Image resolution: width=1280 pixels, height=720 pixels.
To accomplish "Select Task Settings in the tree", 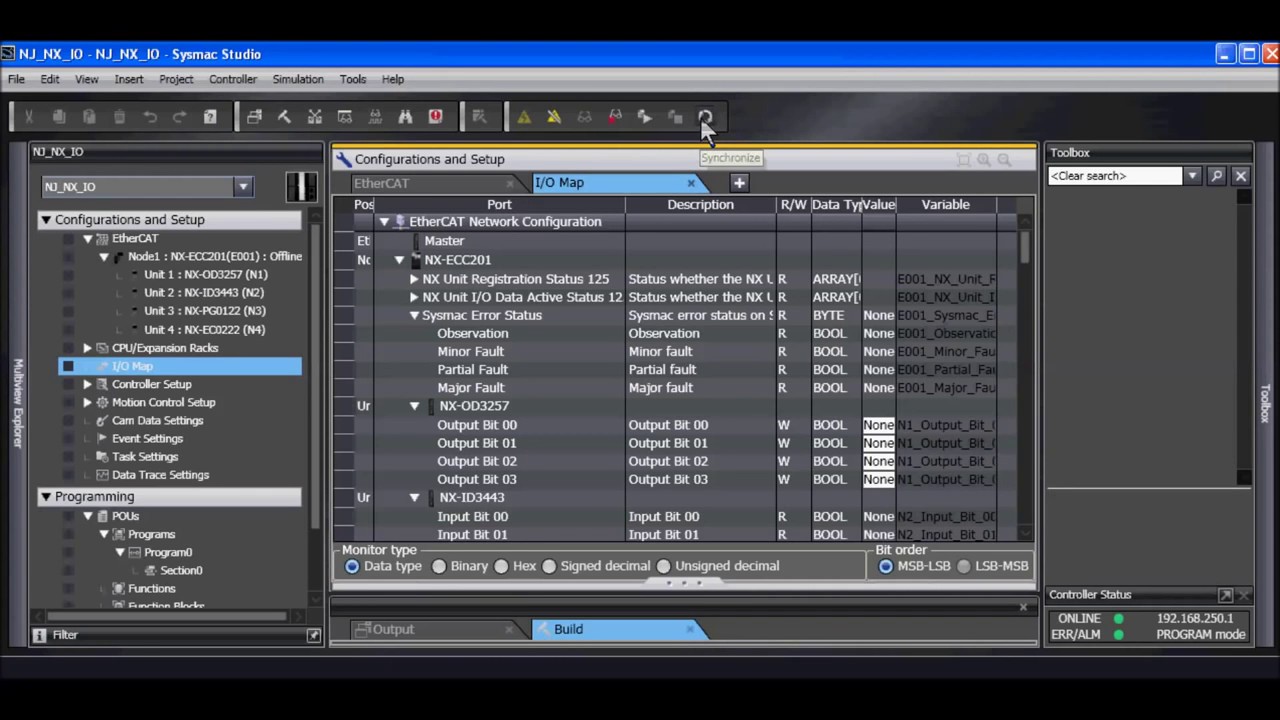I will click(x=145, y=457).
